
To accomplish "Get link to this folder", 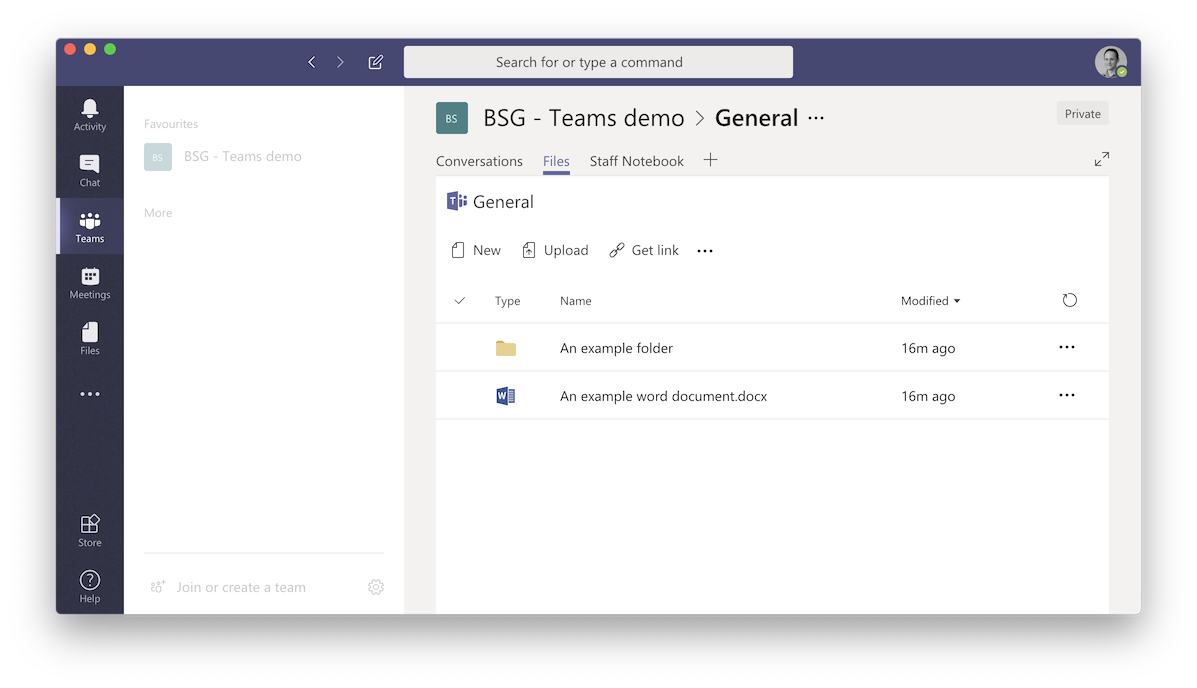I will (644, 250).
